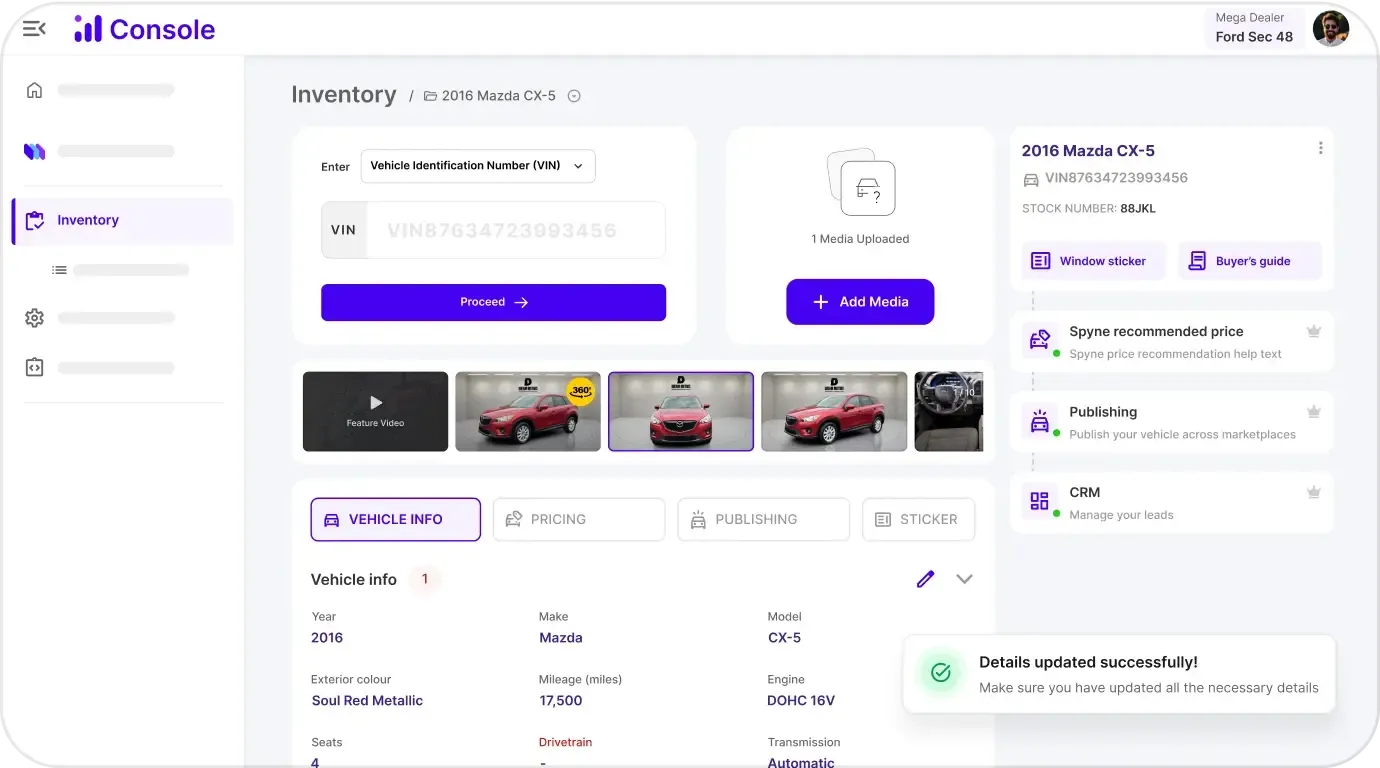Viewport: 1380px width, 768px height.
Task: Click the VIN input field
Action: (x=514, y=230)
